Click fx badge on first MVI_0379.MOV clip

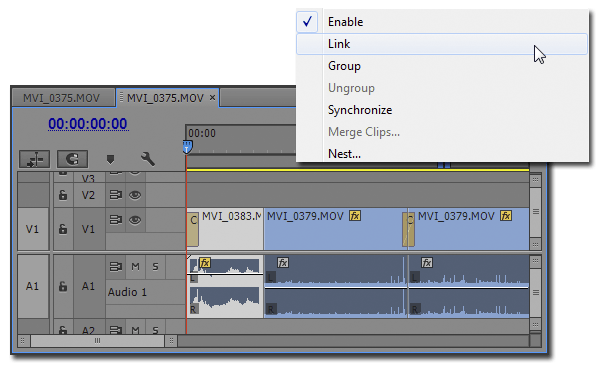click(x=355, y=216)
